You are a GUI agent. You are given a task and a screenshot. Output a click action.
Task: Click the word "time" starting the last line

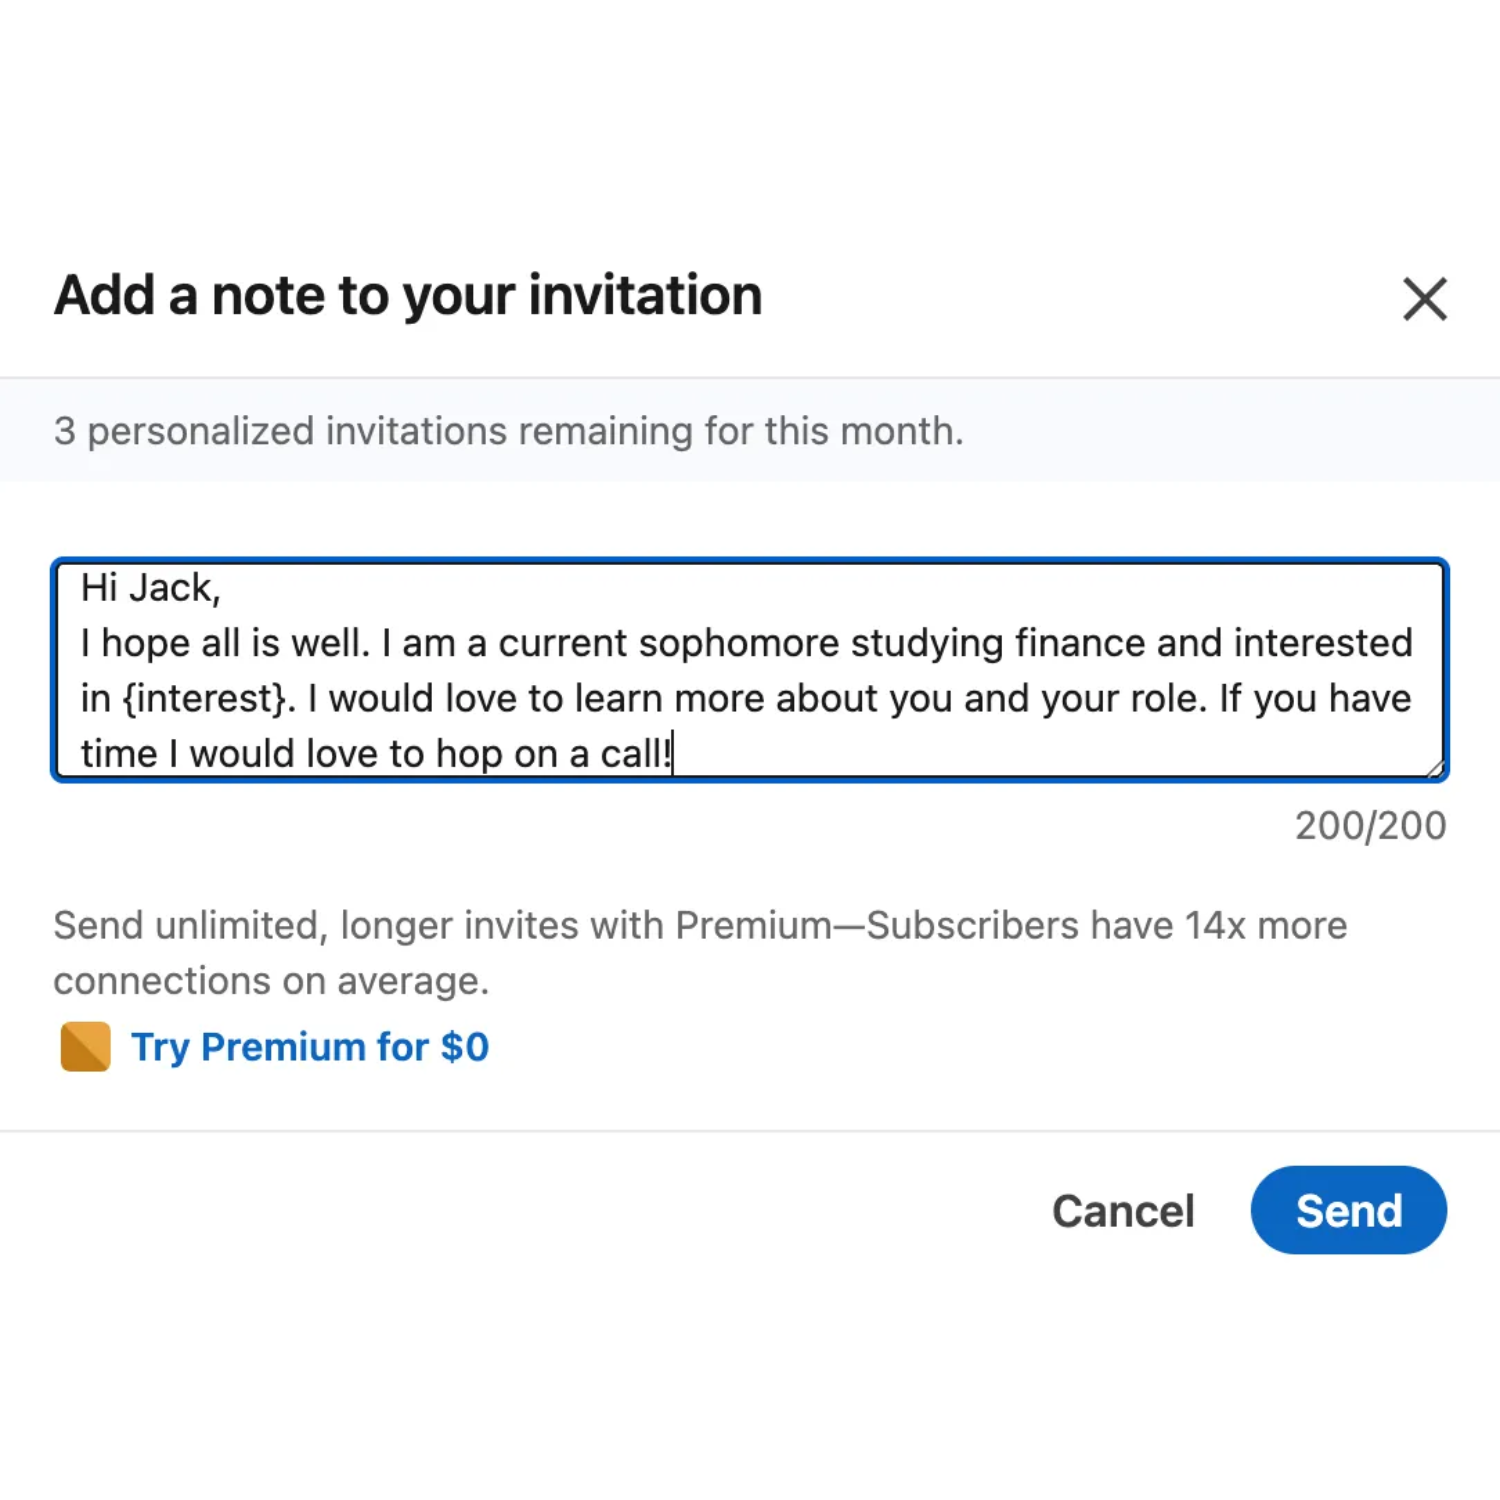click(x=118, y=754)
